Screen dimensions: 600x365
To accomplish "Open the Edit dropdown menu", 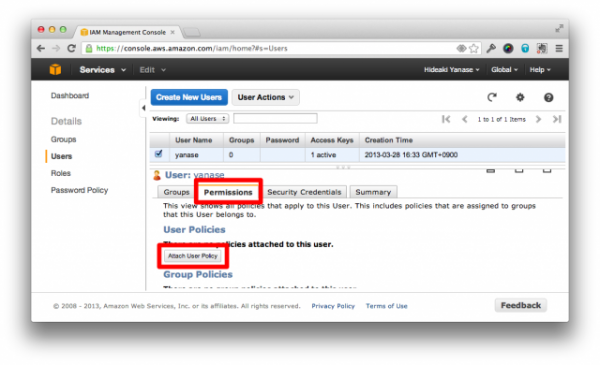I will [x=152, y=70].
